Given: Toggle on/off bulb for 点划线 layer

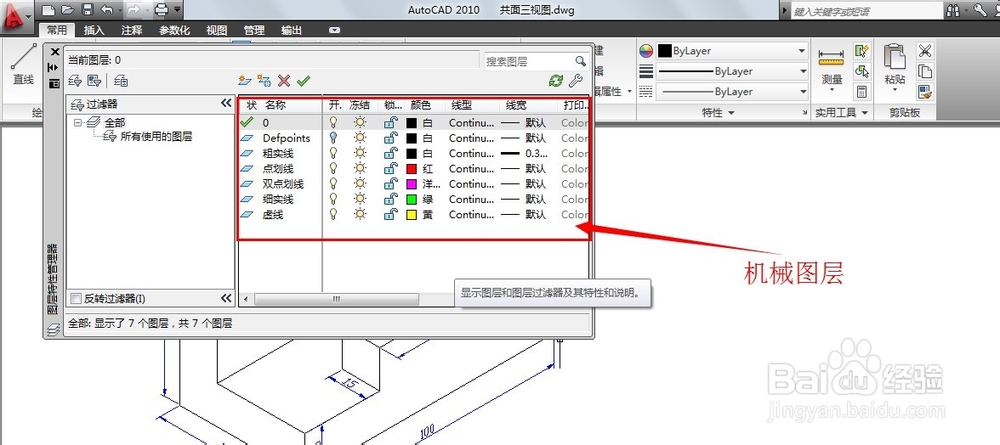Looking at the screenshot, I should 333,168.
